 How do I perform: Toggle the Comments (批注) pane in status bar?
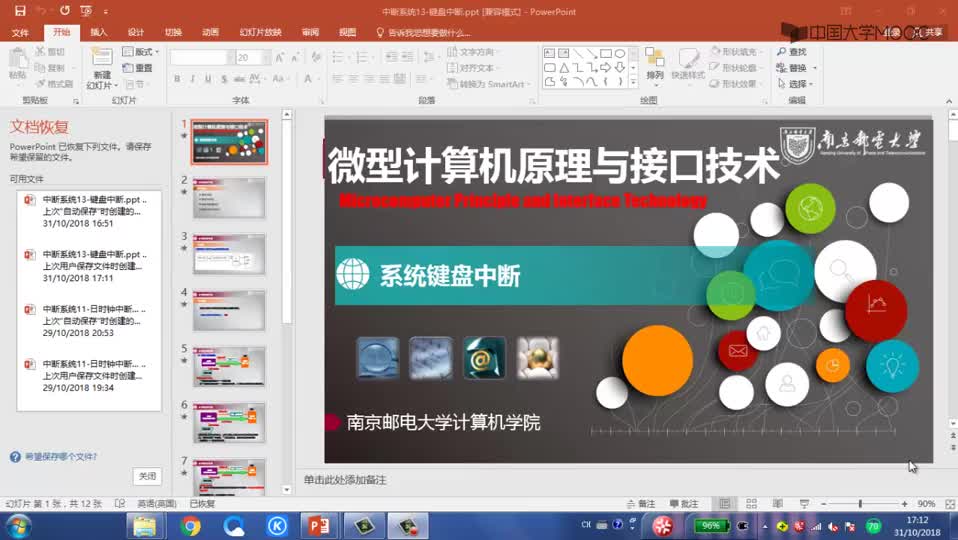684,504
